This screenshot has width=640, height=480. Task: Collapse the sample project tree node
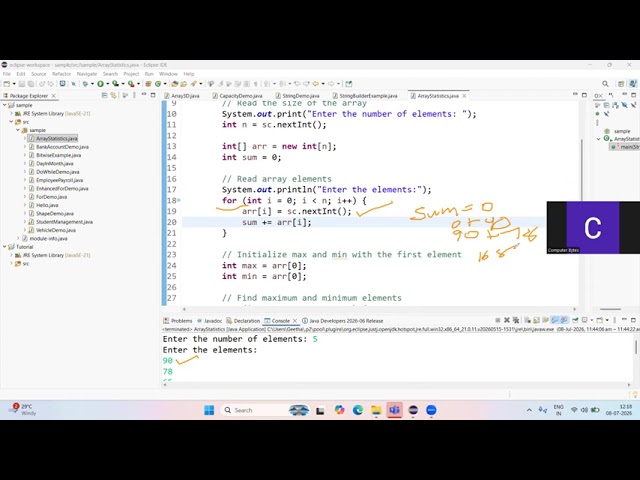[x=4, y=105]
